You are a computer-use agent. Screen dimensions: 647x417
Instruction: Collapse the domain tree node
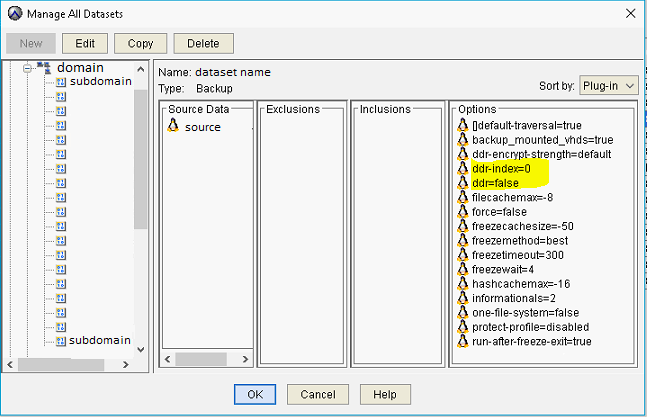click(x=27, y=67)
